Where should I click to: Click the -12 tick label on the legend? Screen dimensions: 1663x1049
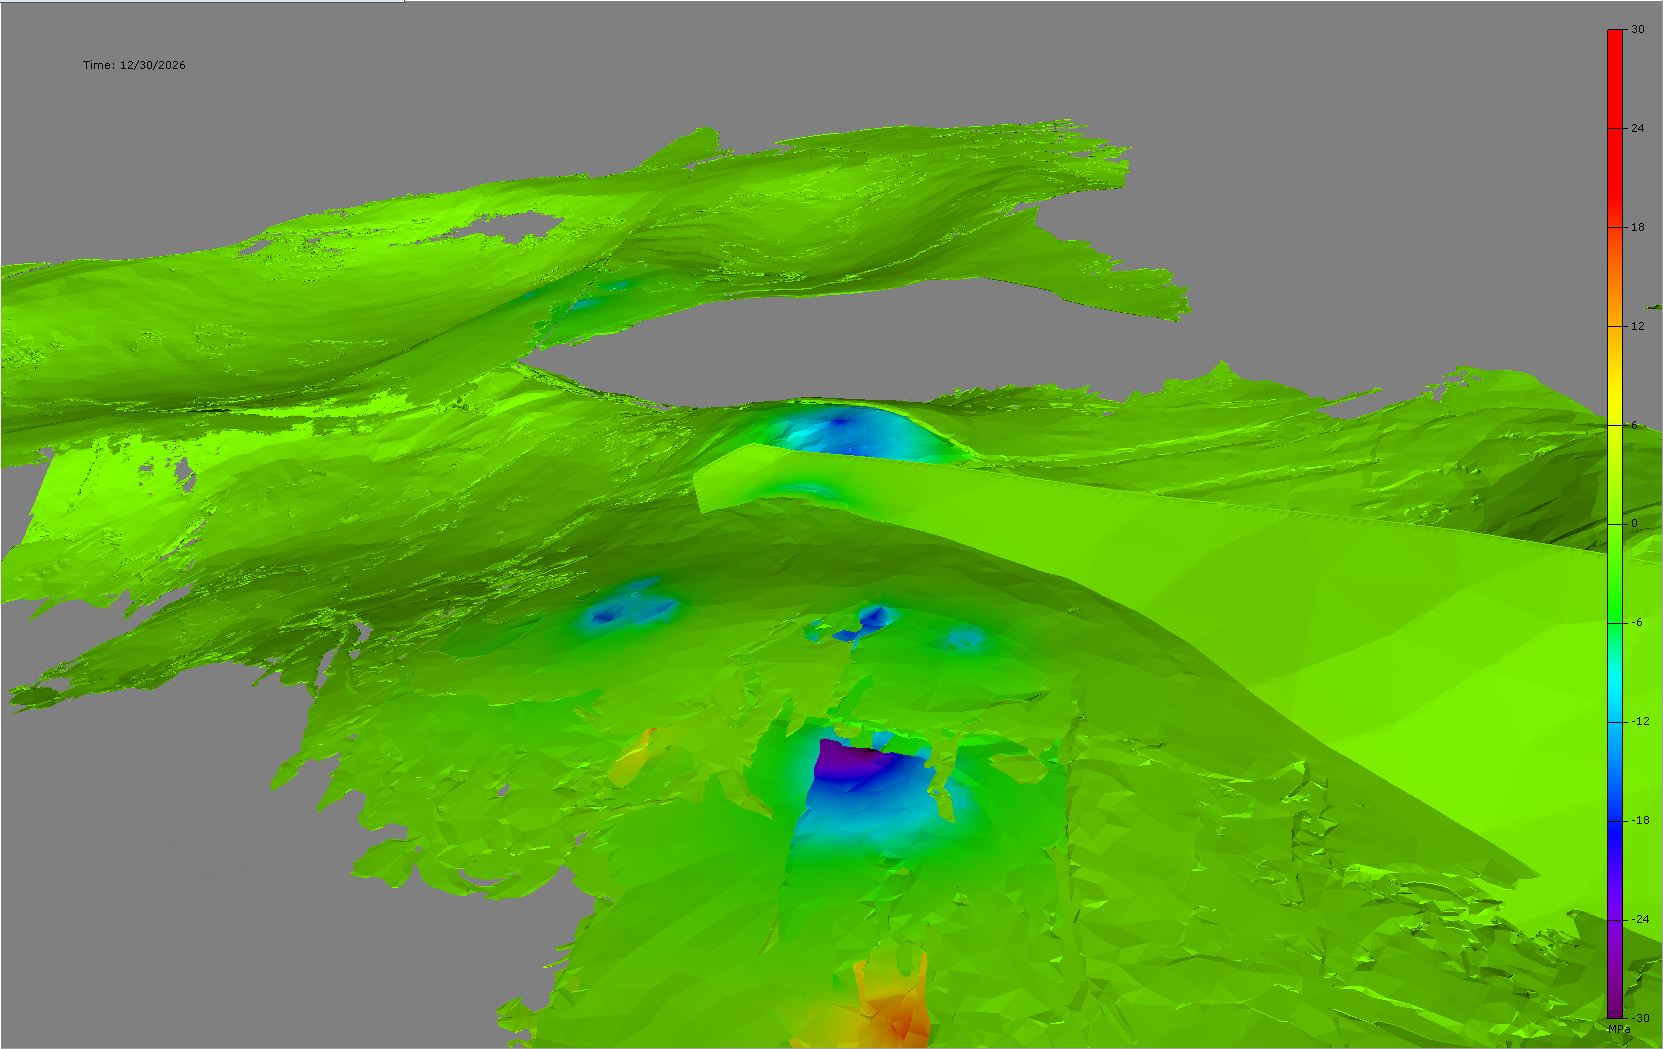tap(1640, 721)
